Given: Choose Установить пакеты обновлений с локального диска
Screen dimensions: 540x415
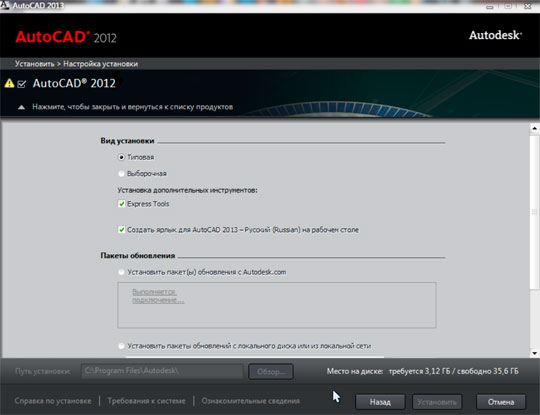Looking at the screenshot, I should (x=121, y=346).
